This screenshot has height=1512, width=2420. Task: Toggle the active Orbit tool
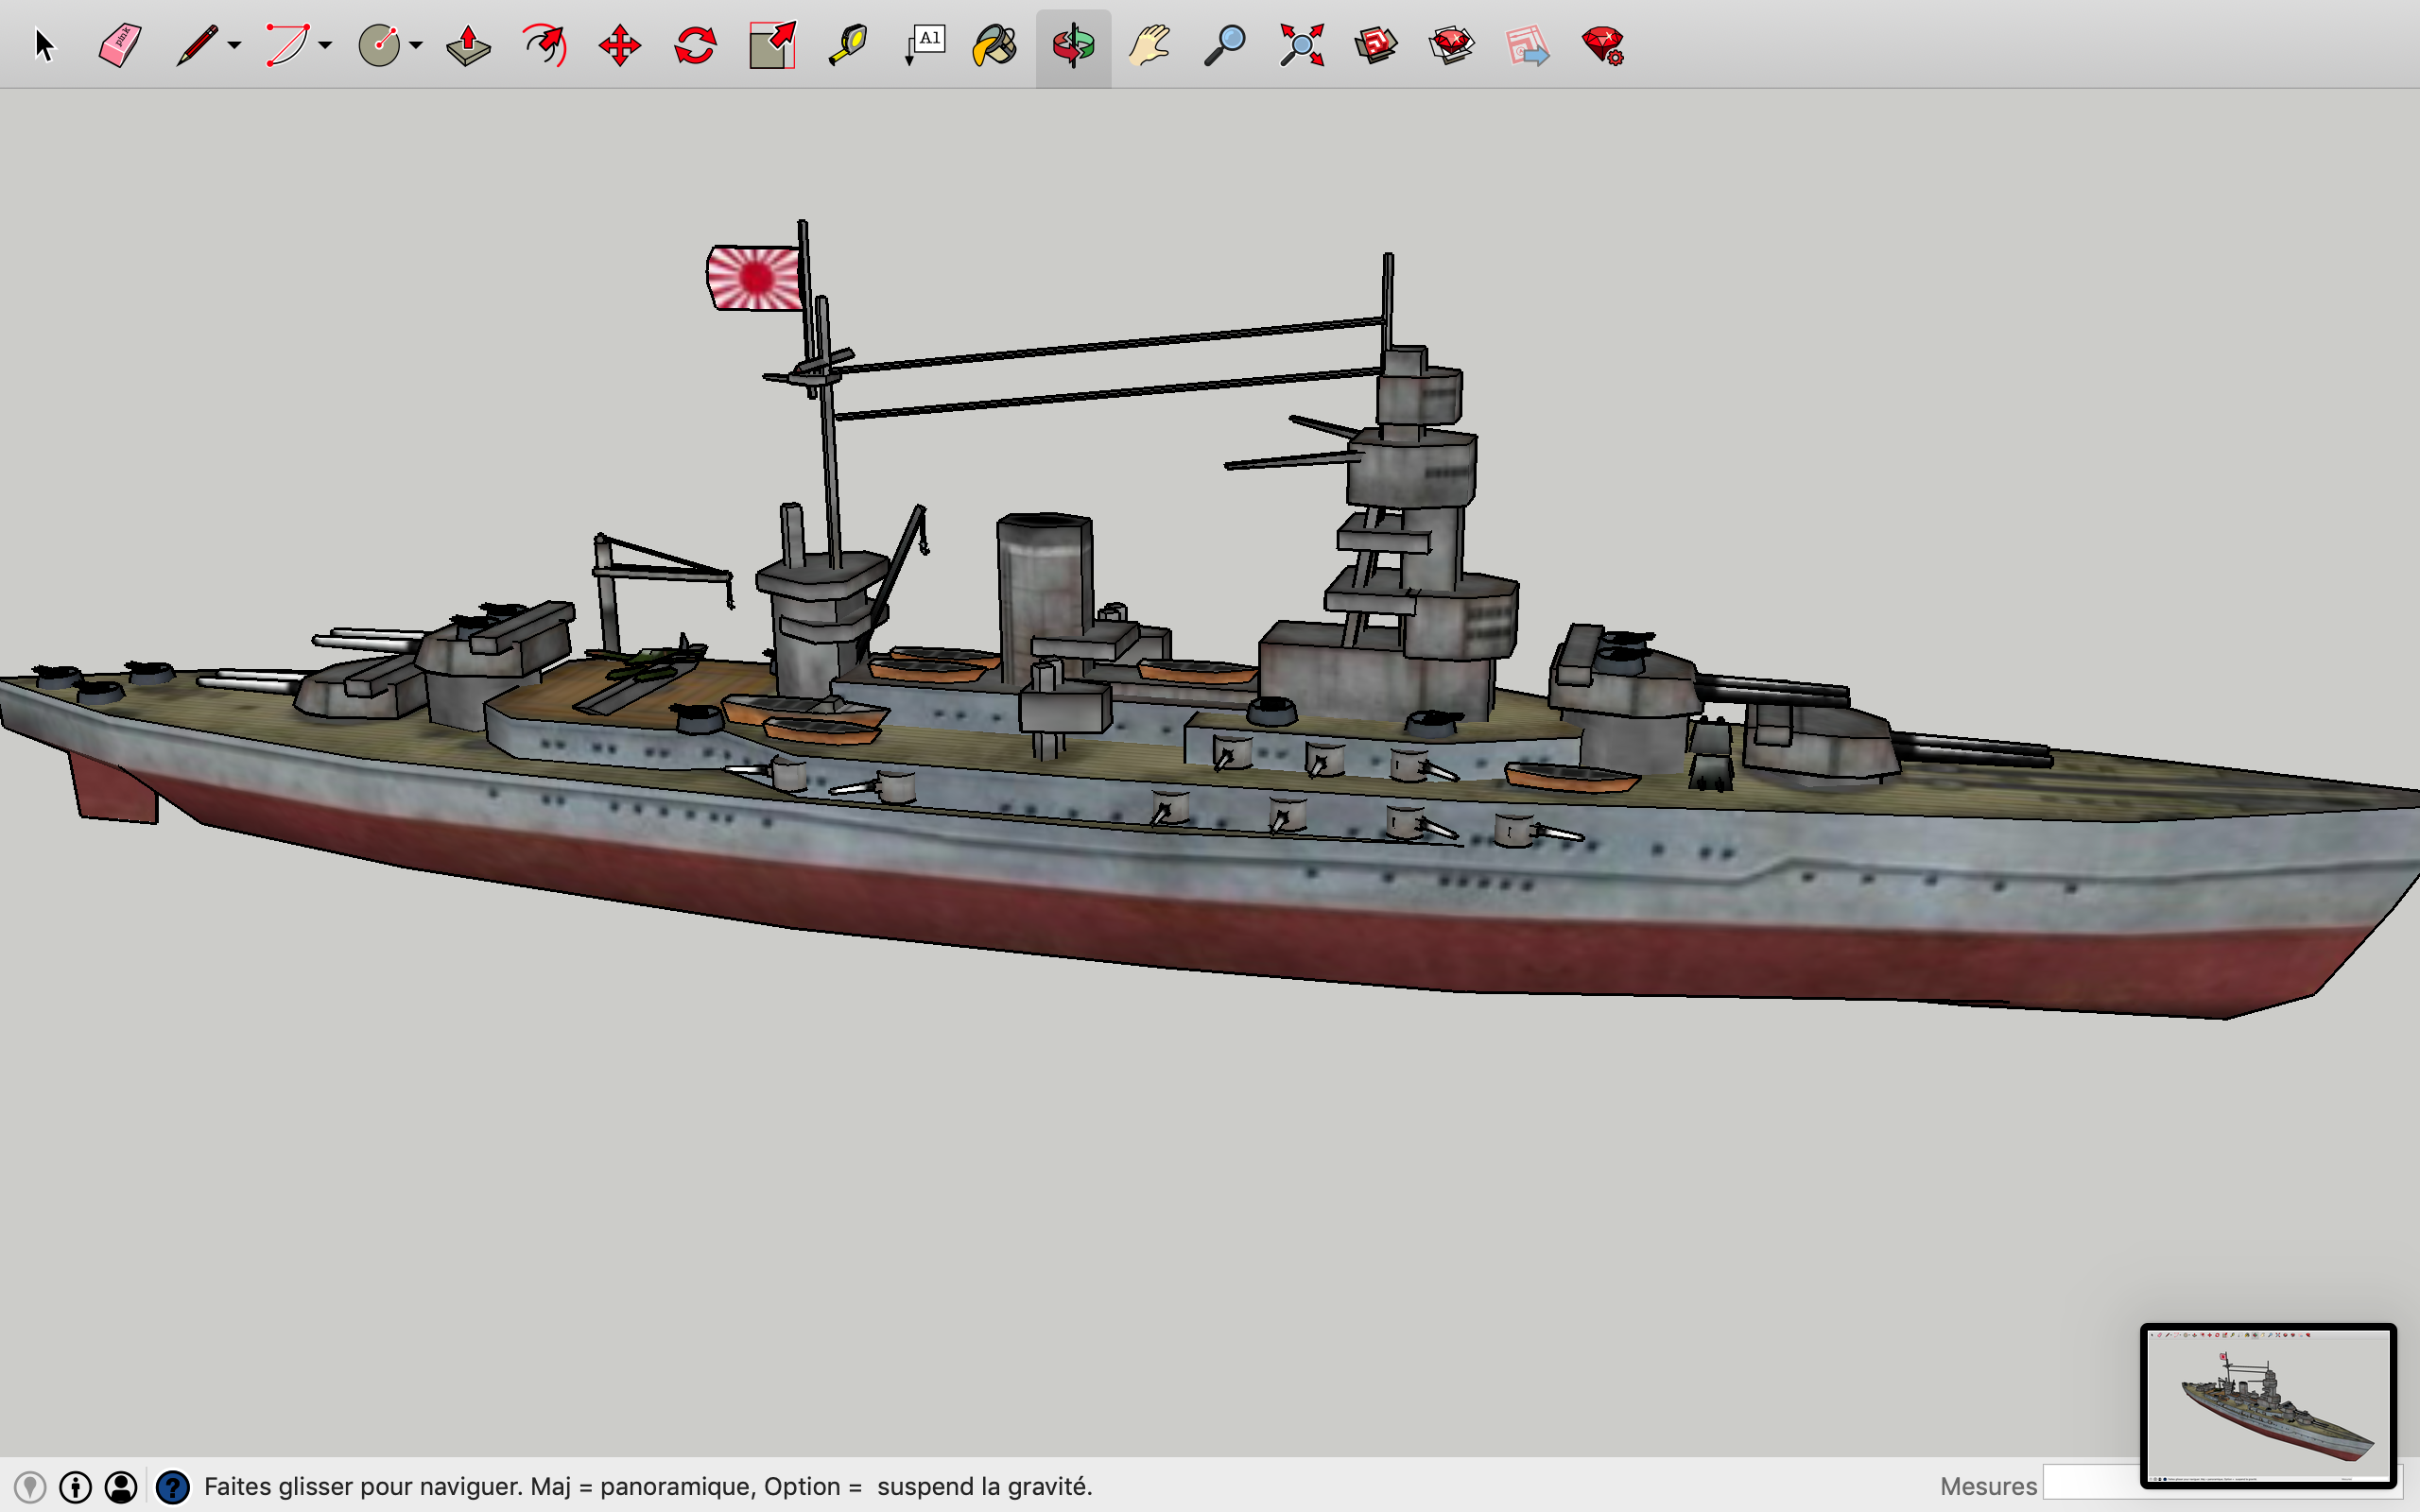(x=1073, y=47)
